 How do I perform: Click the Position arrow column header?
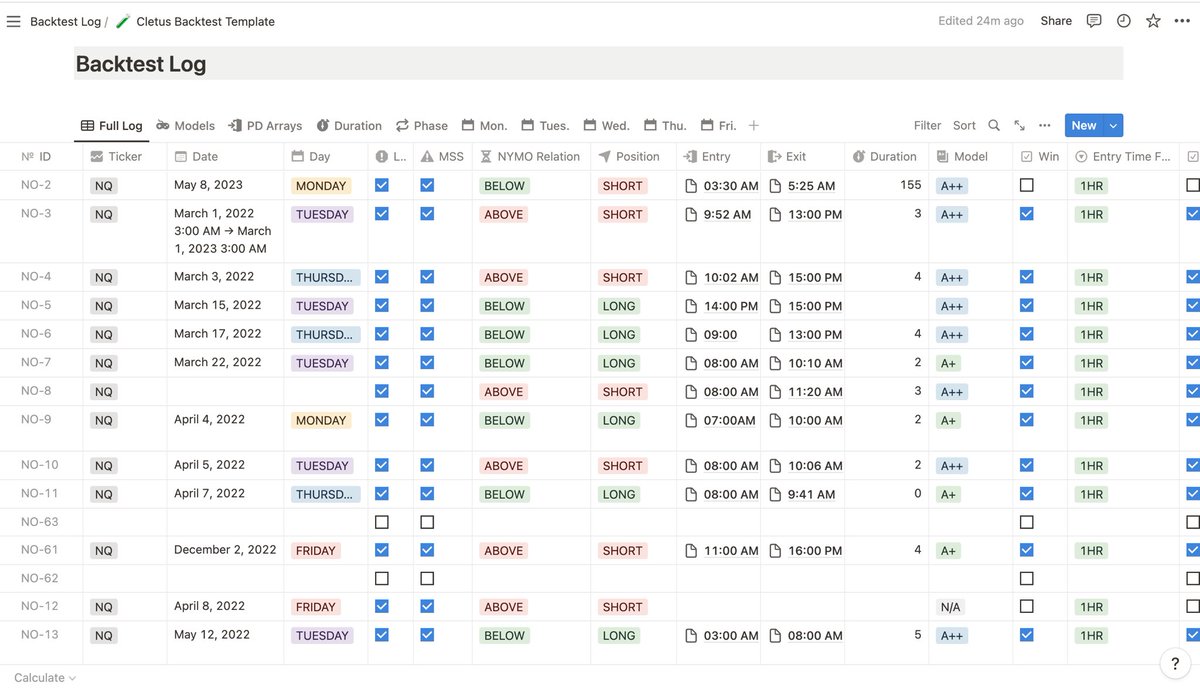633,156
